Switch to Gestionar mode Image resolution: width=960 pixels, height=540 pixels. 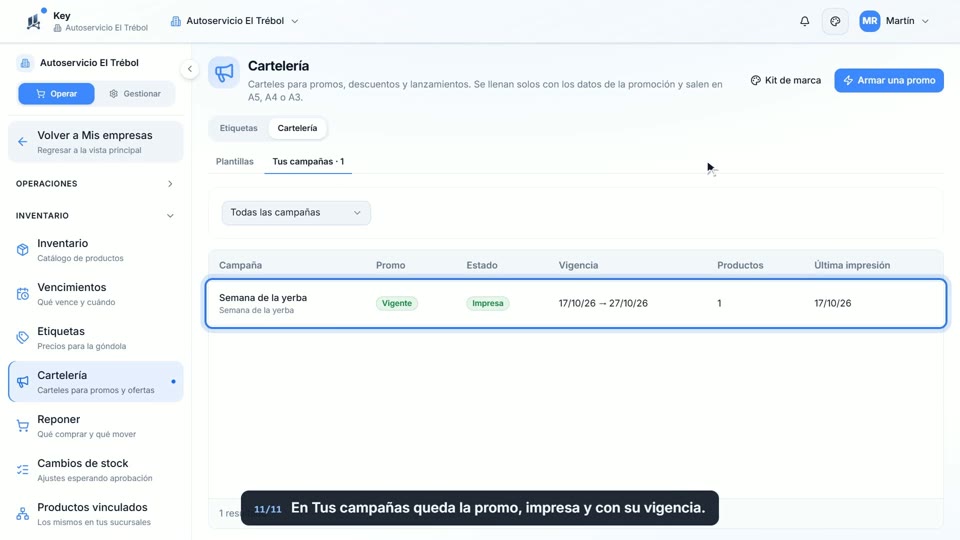pos(135,94)
